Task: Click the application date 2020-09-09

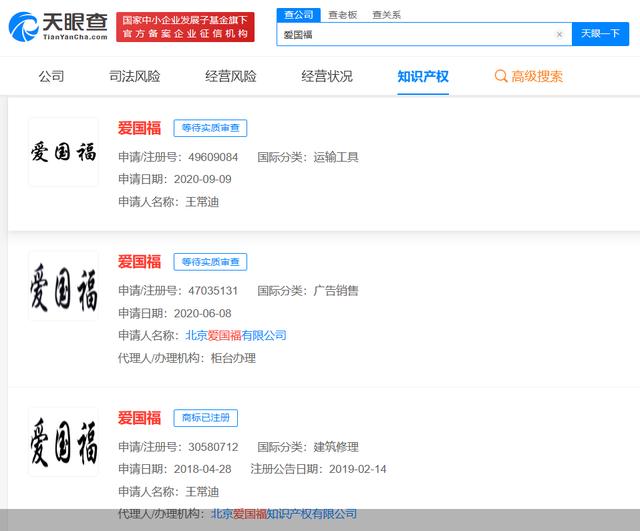Action: (203, 179)
